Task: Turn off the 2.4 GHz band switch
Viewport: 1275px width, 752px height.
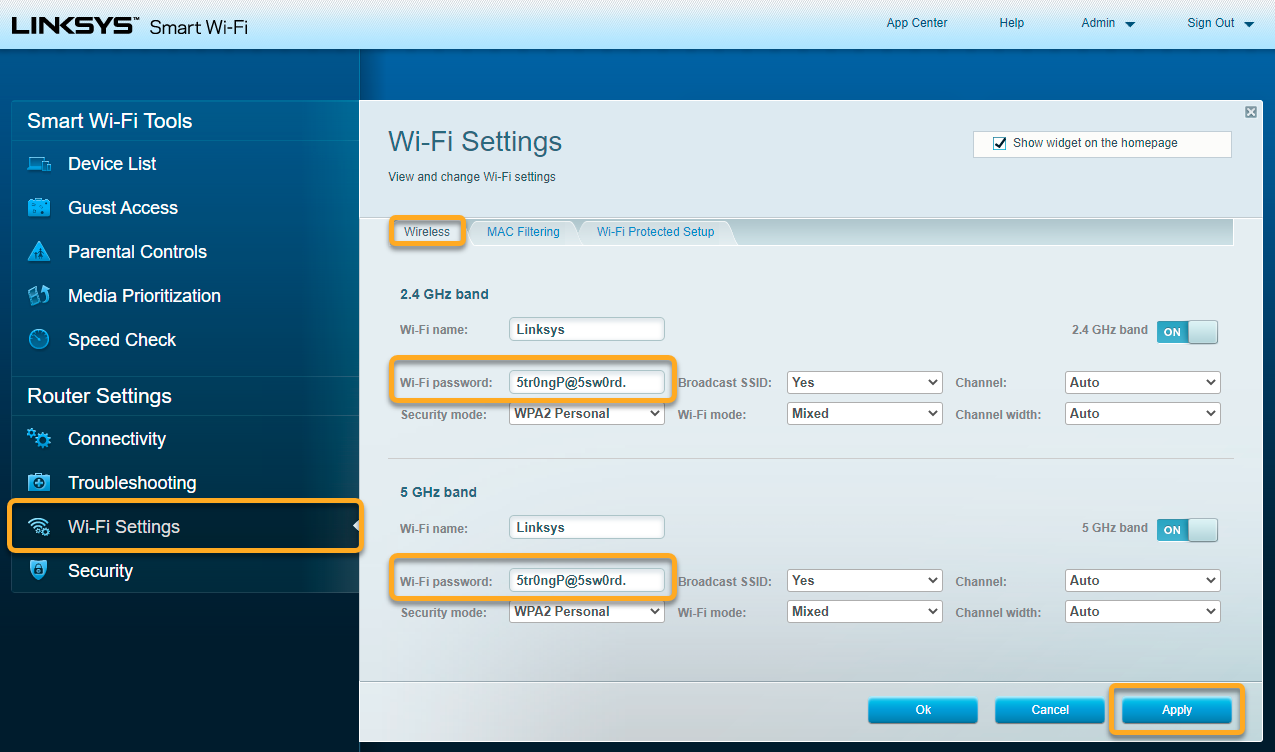Action: click(1188, 332)
